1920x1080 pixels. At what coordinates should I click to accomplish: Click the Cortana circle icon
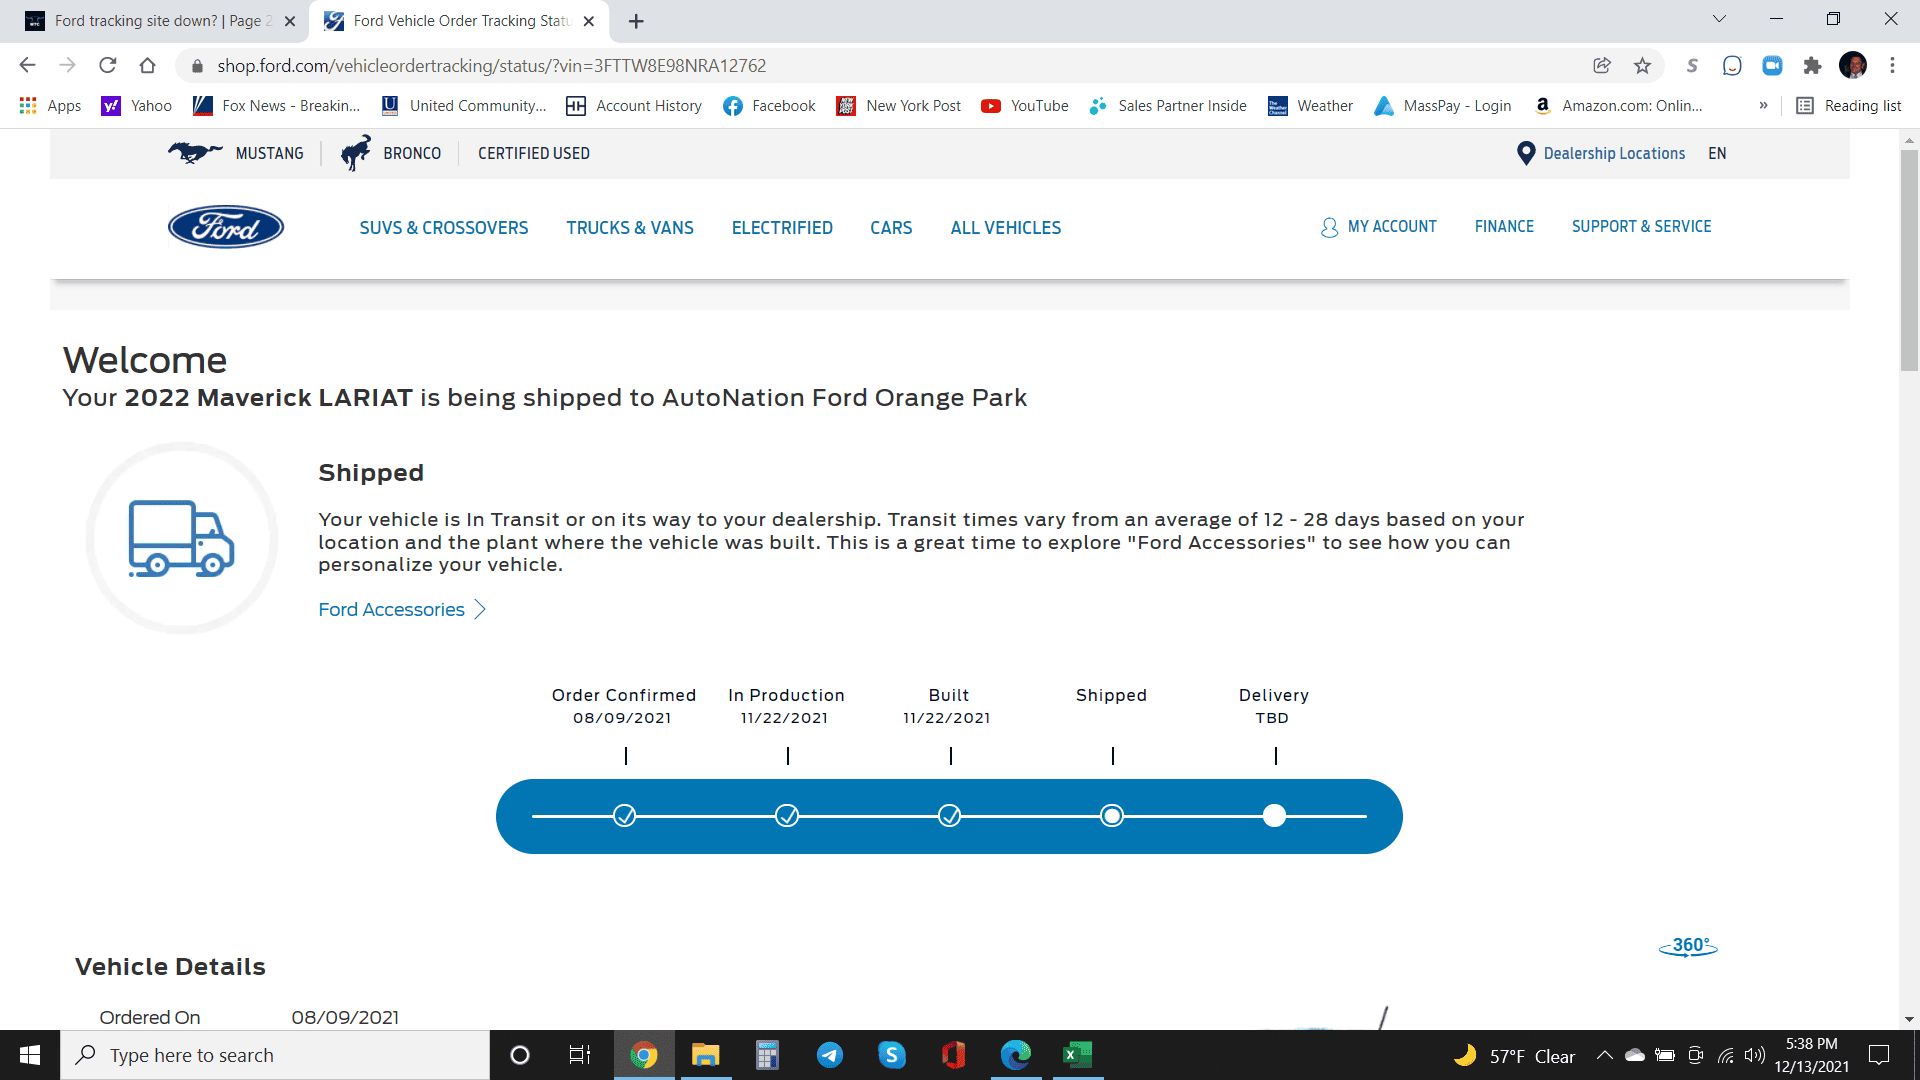click(520, 1055)
